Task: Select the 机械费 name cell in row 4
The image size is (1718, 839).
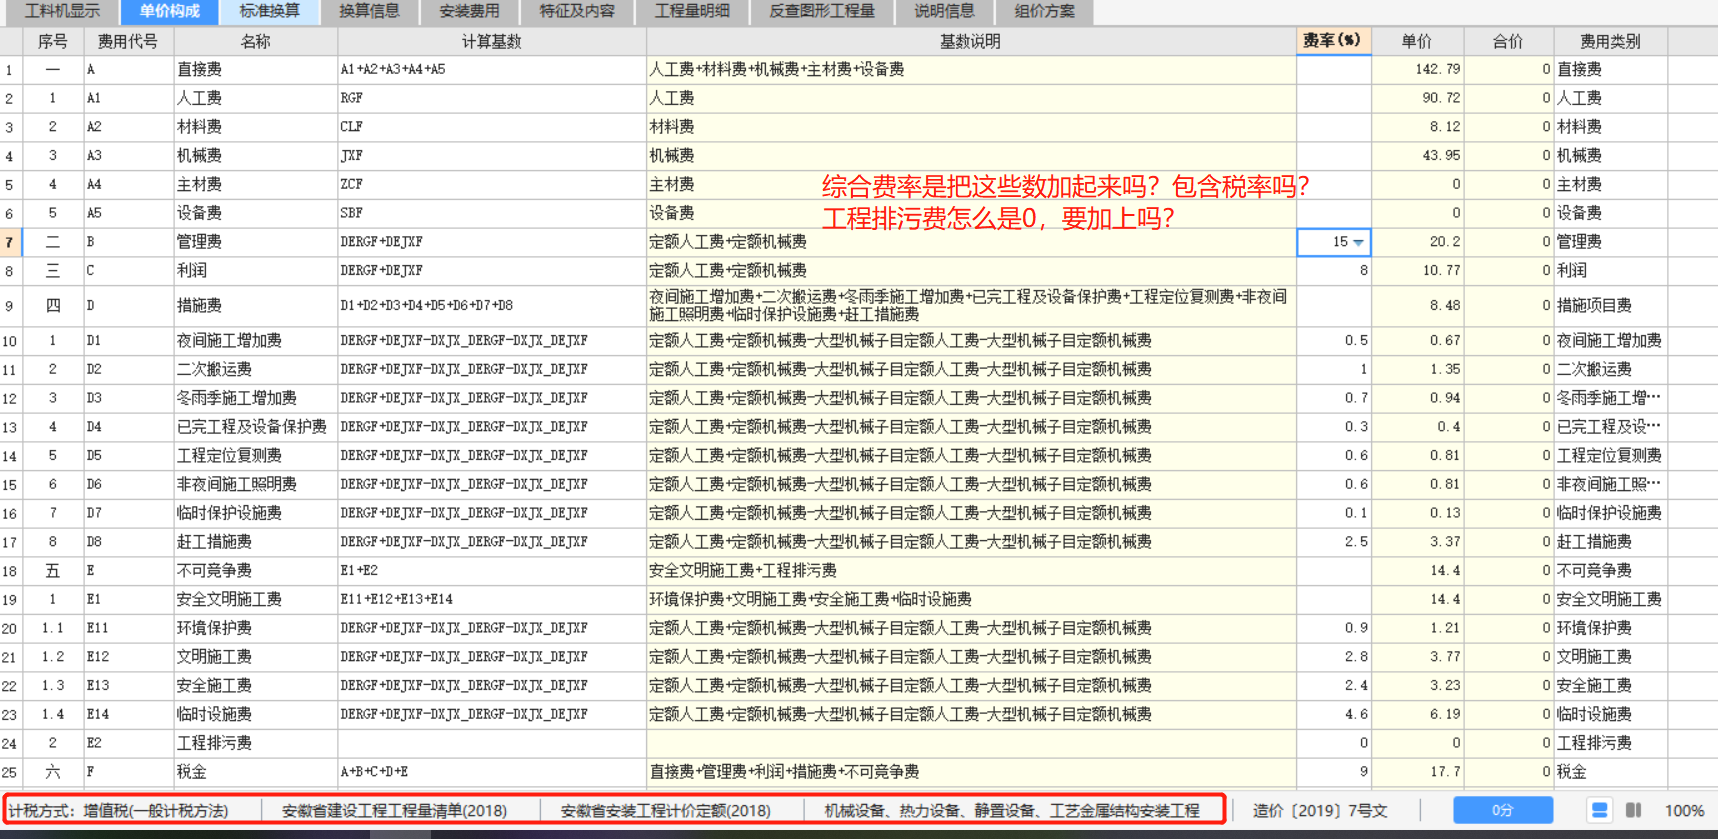Action: tap(256, 156)
